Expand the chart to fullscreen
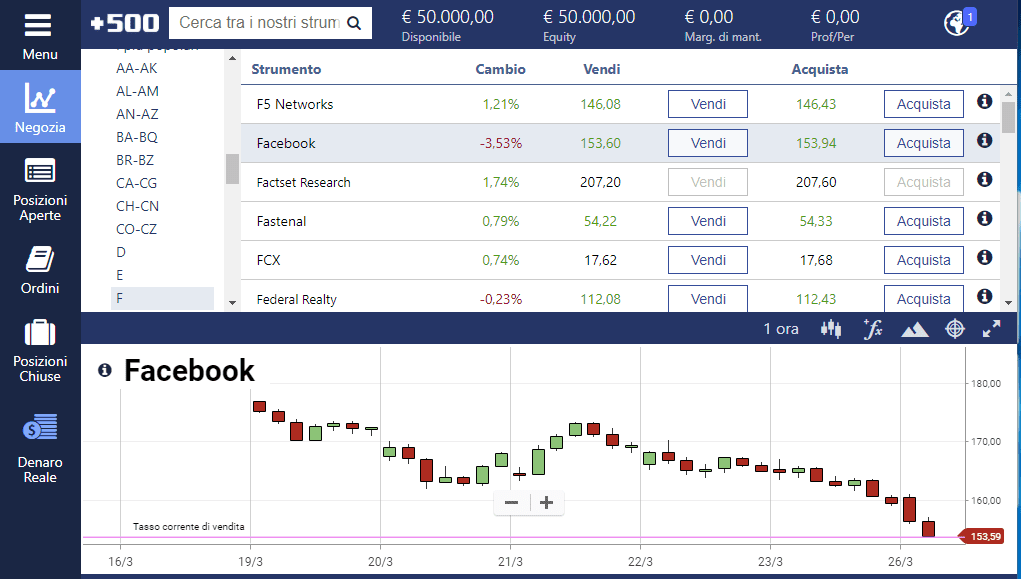This screenshot has height=579, width=1021. (991, 329)
